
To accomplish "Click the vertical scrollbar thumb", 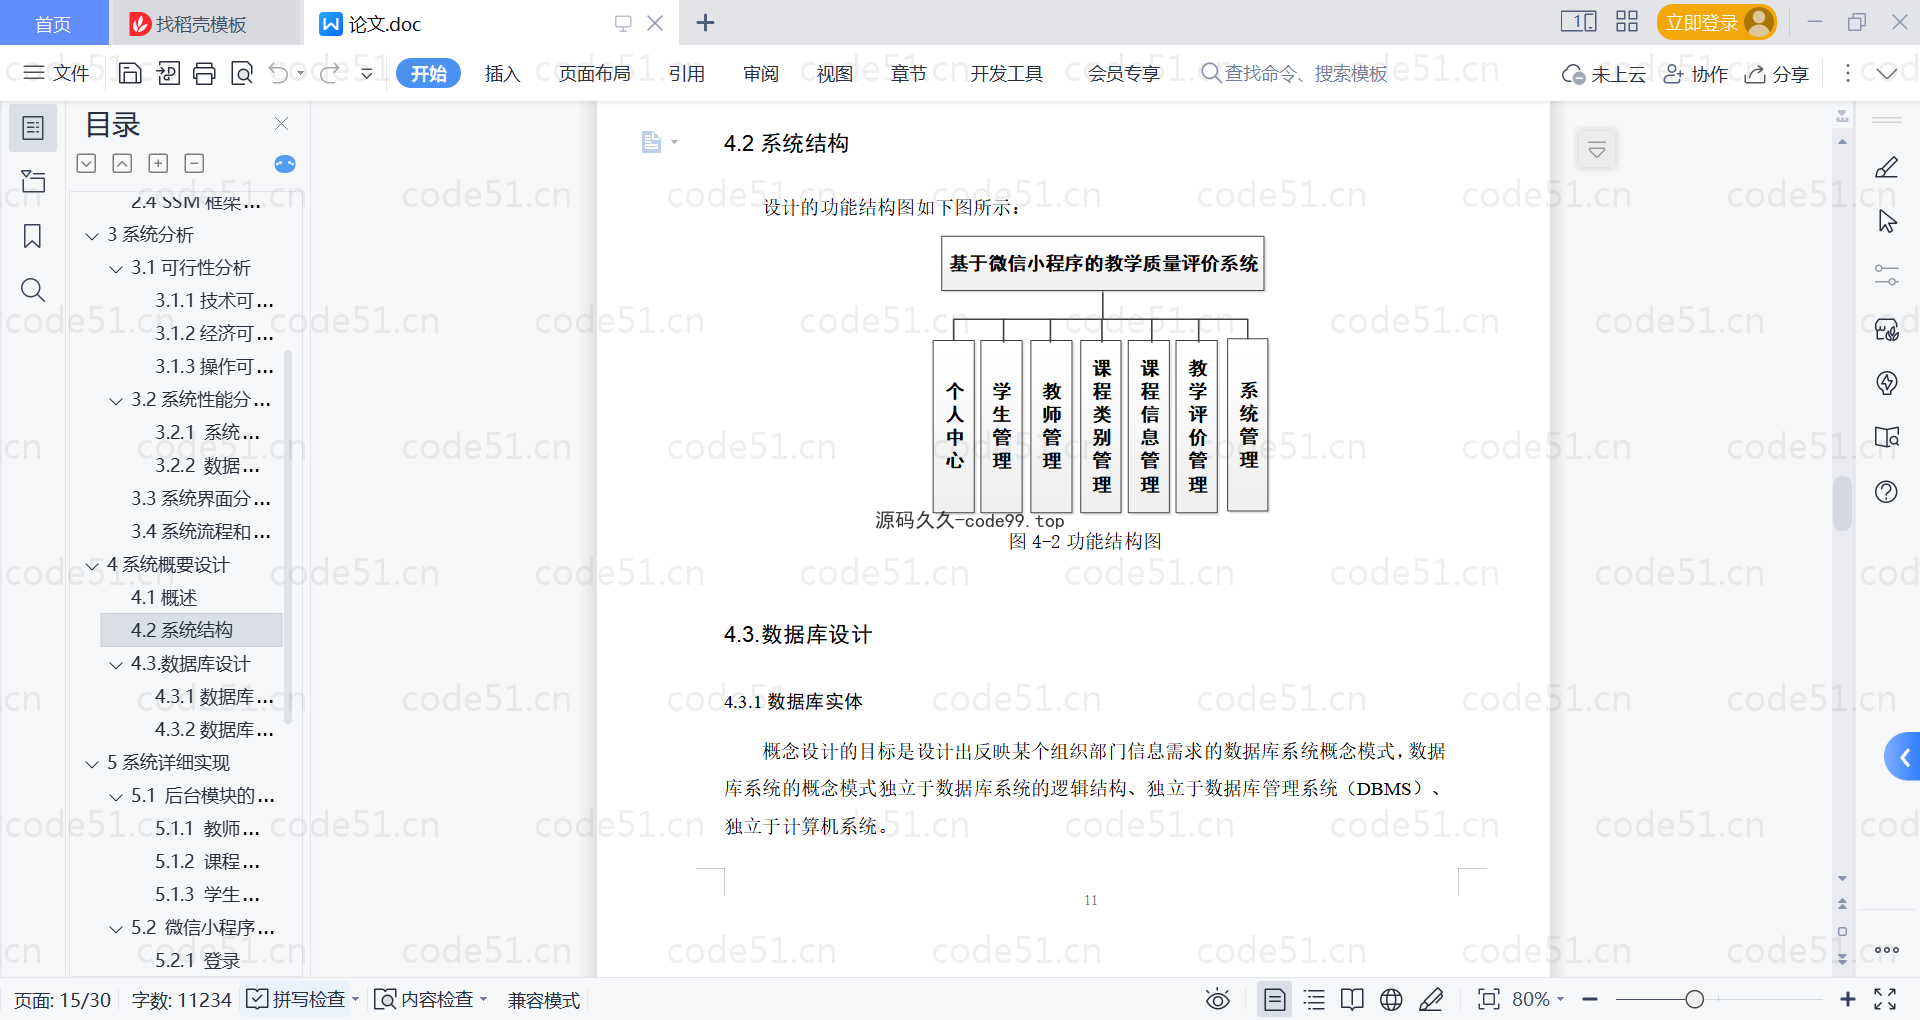I will coord(1842,503).
